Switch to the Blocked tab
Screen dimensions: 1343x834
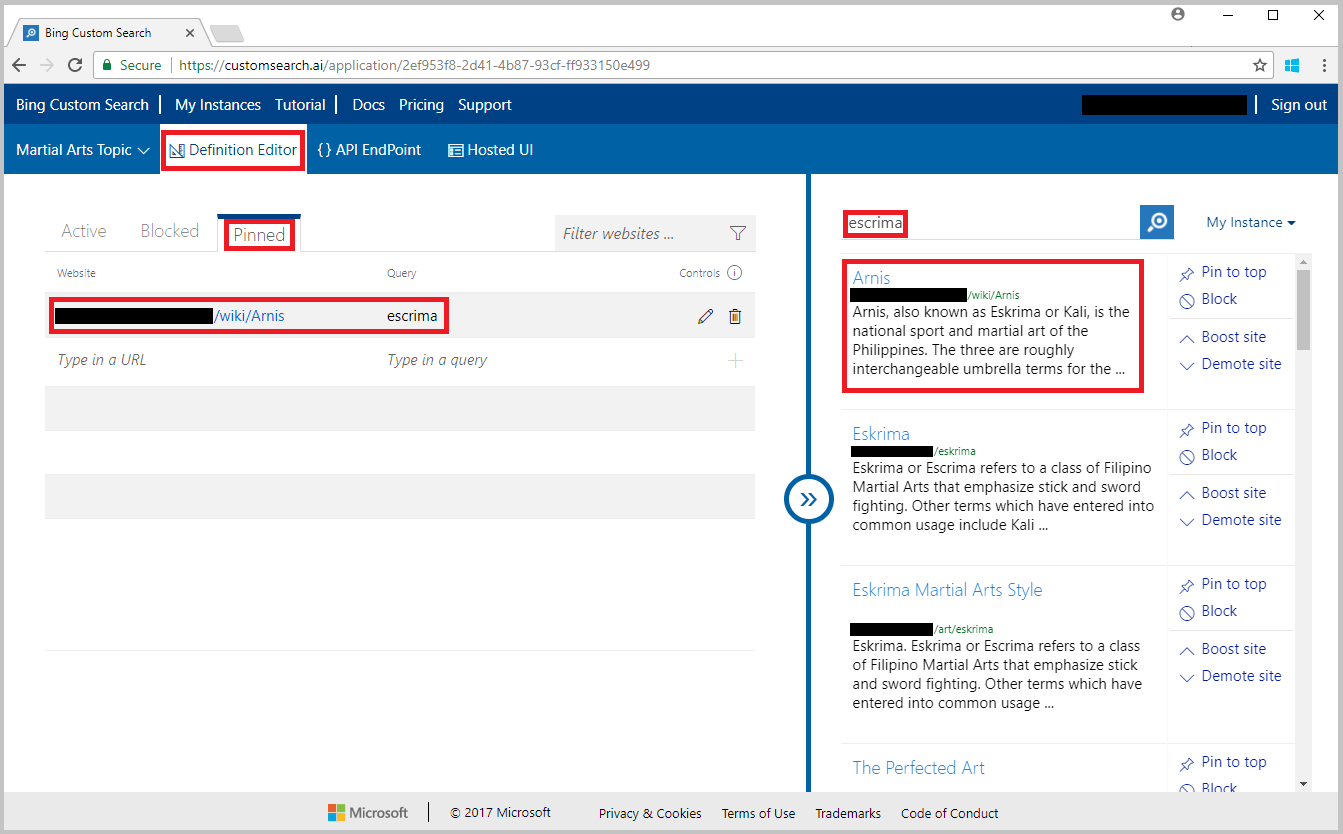(x=169, y=230)
